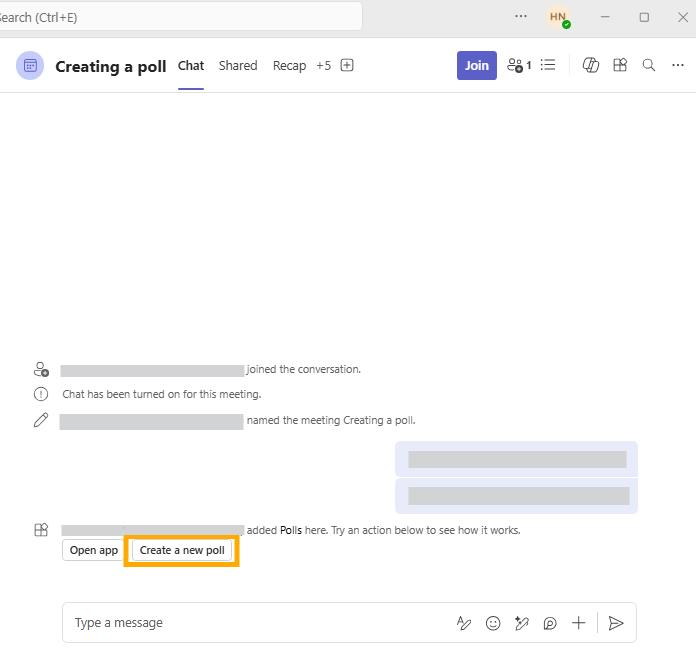696x659 pixels.
Task: Click Create a new poll button
Action: point(182,550)
